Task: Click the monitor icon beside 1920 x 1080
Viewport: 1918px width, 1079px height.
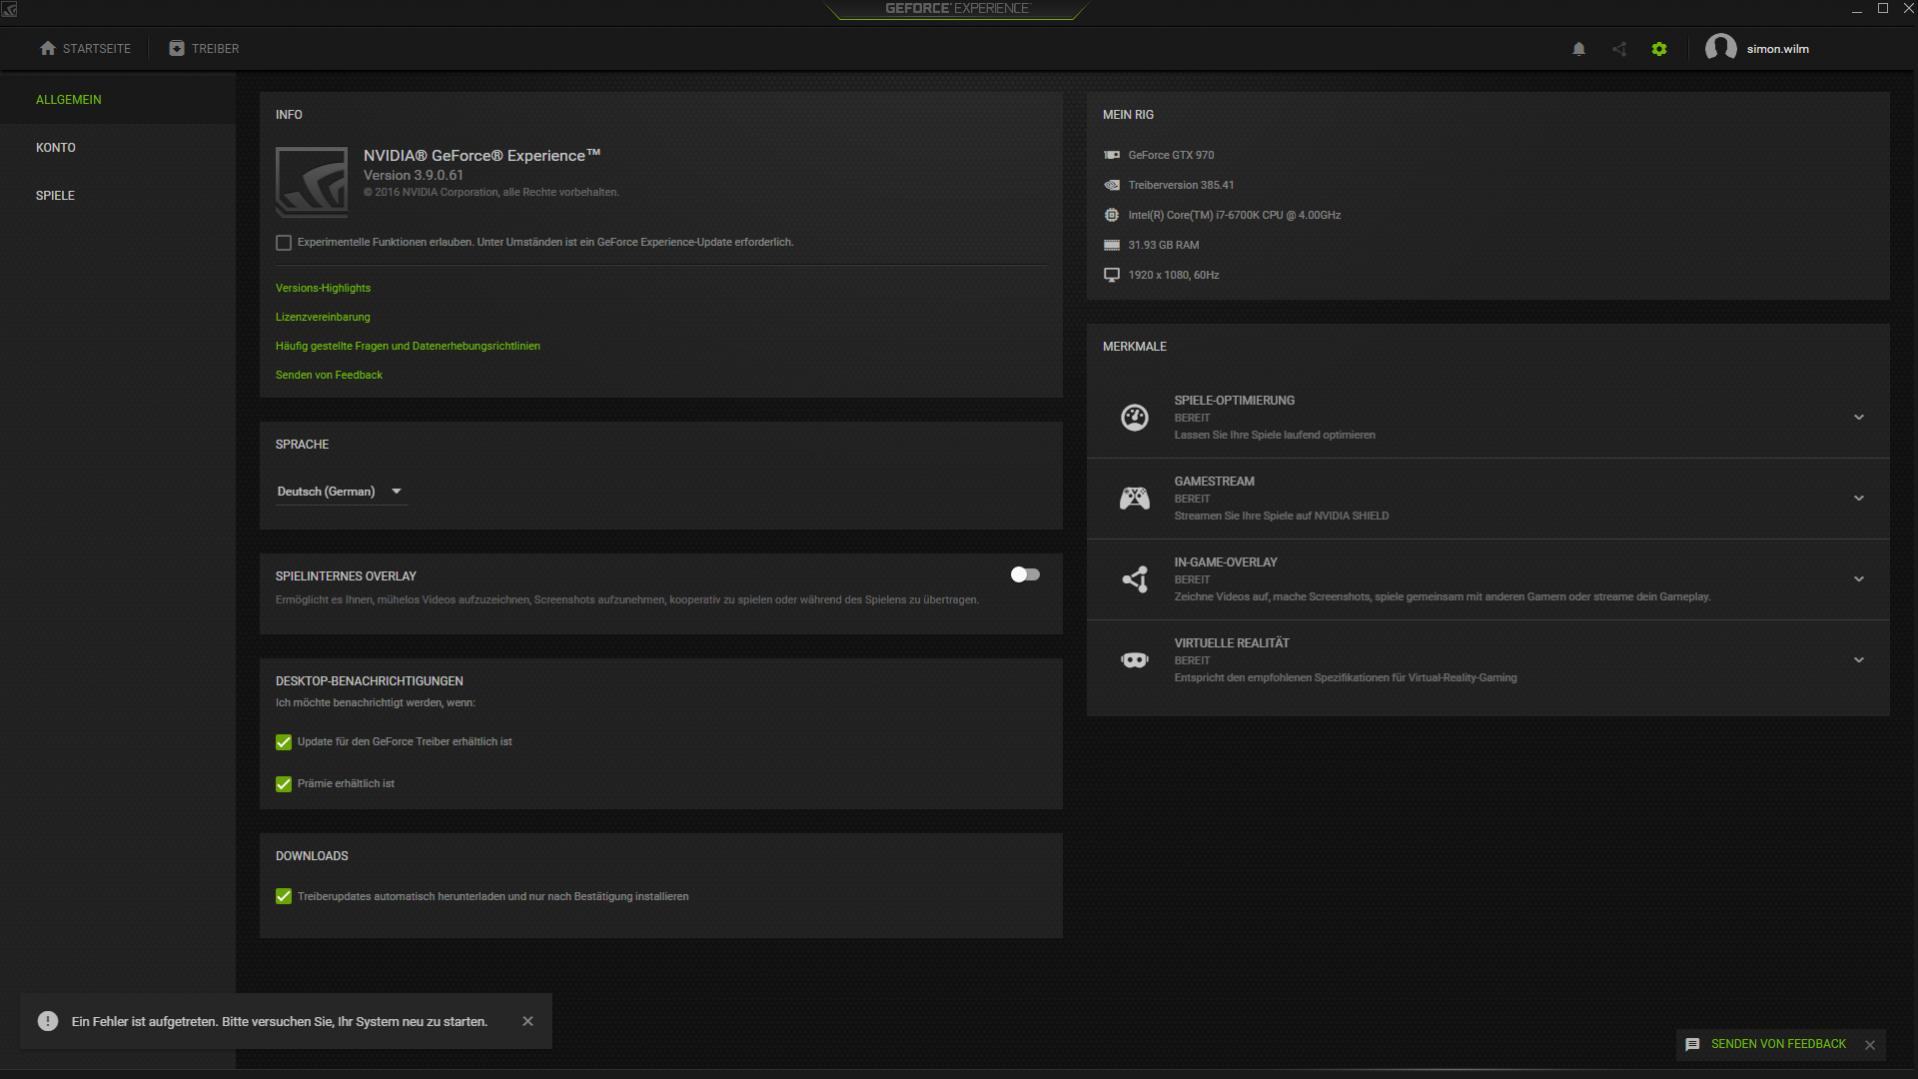Action: click(x=1111, y=275)
